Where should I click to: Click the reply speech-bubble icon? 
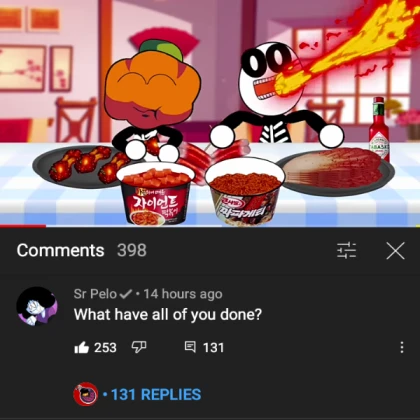[x=190, y=347]
